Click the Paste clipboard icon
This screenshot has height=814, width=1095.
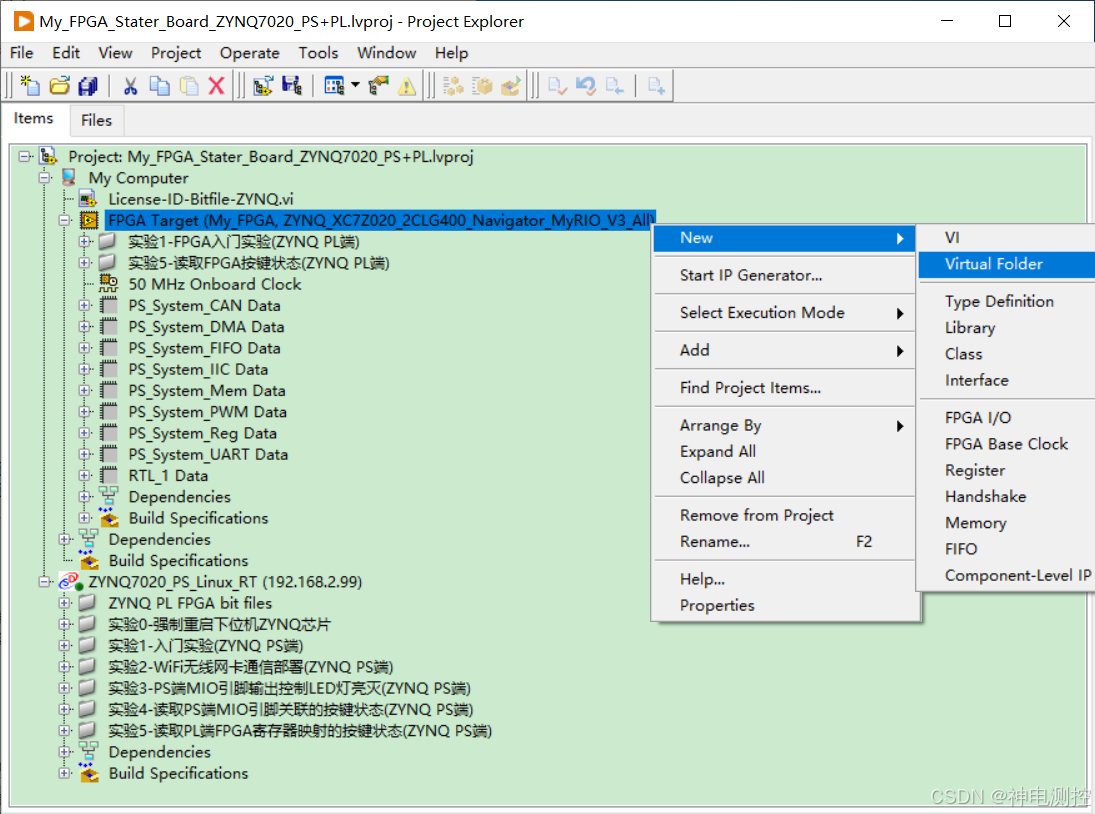click(189, 85)
